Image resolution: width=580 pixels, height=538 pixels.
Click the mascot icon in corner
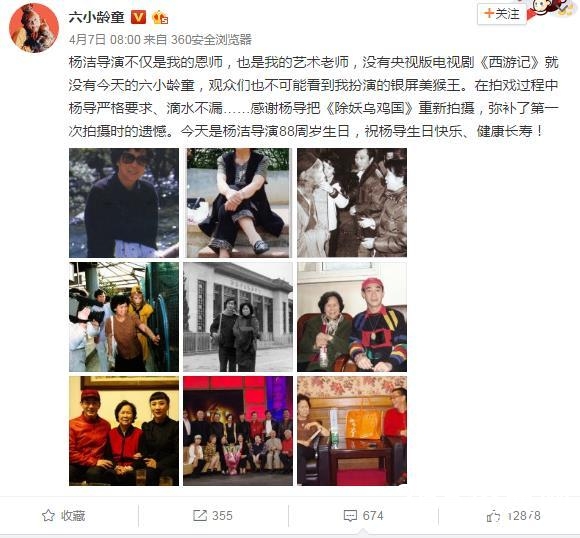click(553, 8)
